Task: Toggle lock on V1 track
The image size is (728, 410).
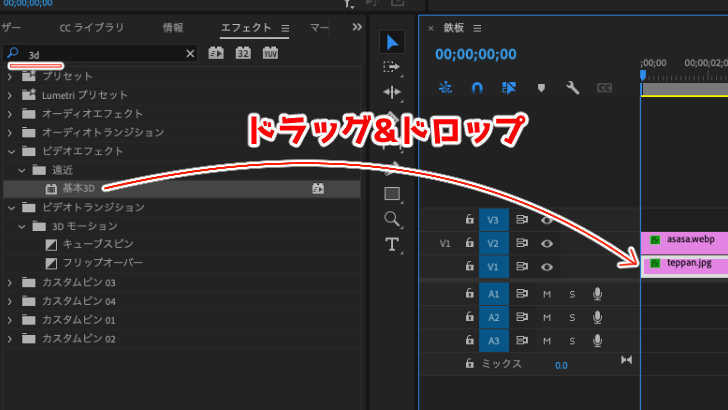Action: tap(469, 266)
